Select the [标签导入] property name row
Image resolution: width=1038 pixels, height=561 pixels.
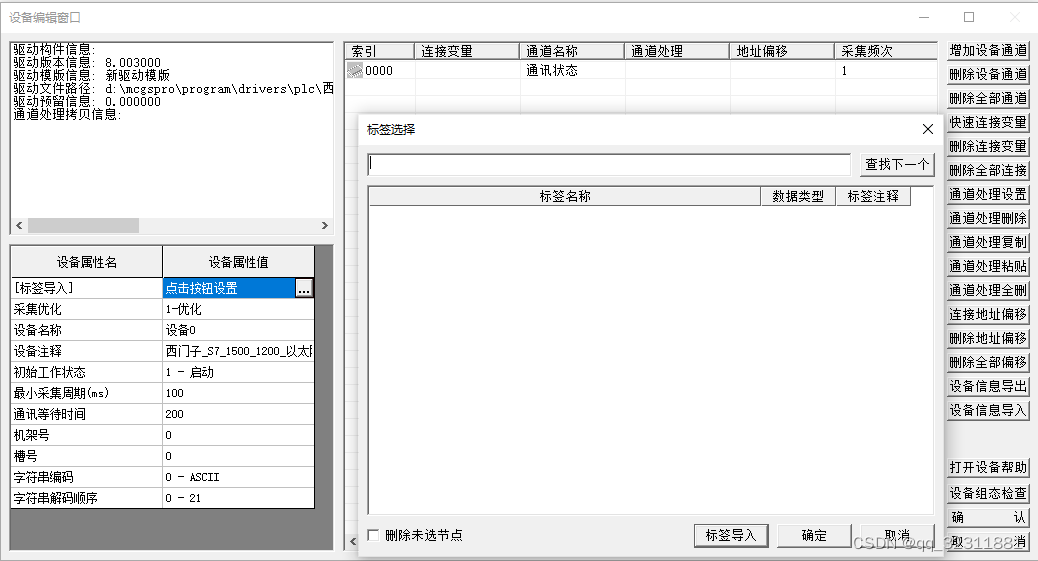click(x=87, y=288)
